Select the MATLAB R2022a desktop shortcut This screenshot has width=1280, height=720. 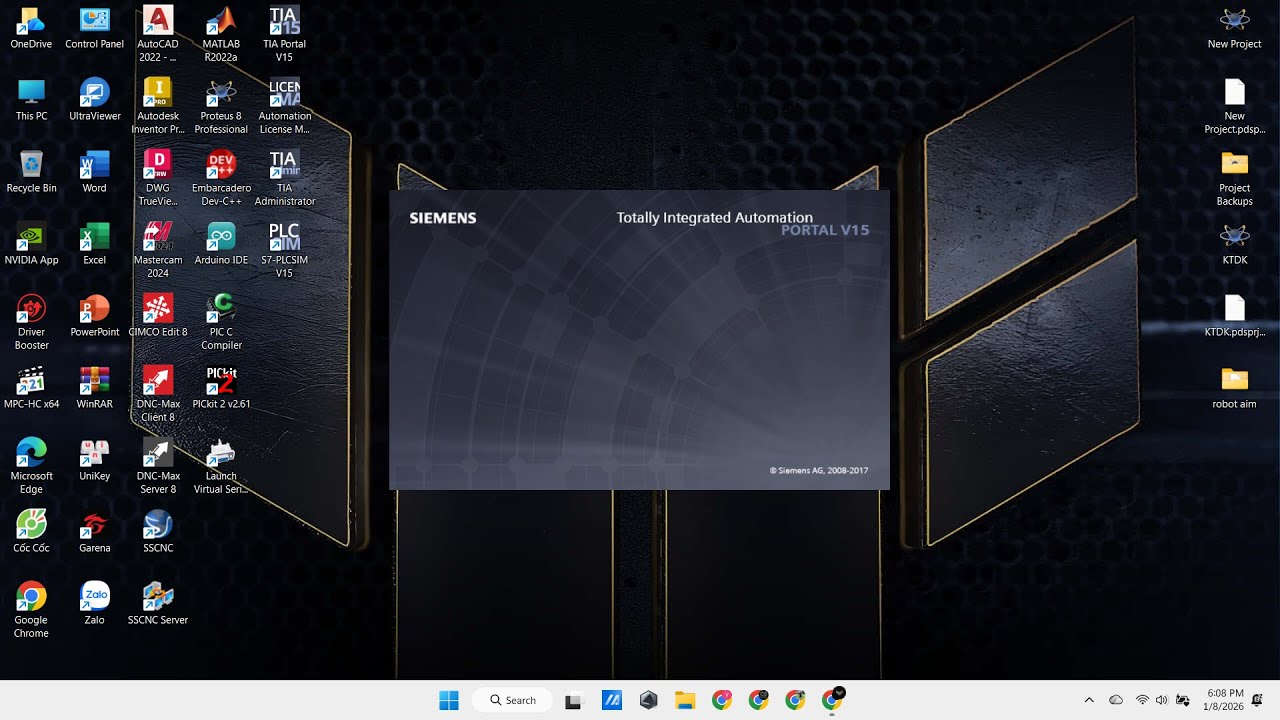coord(221,34)
